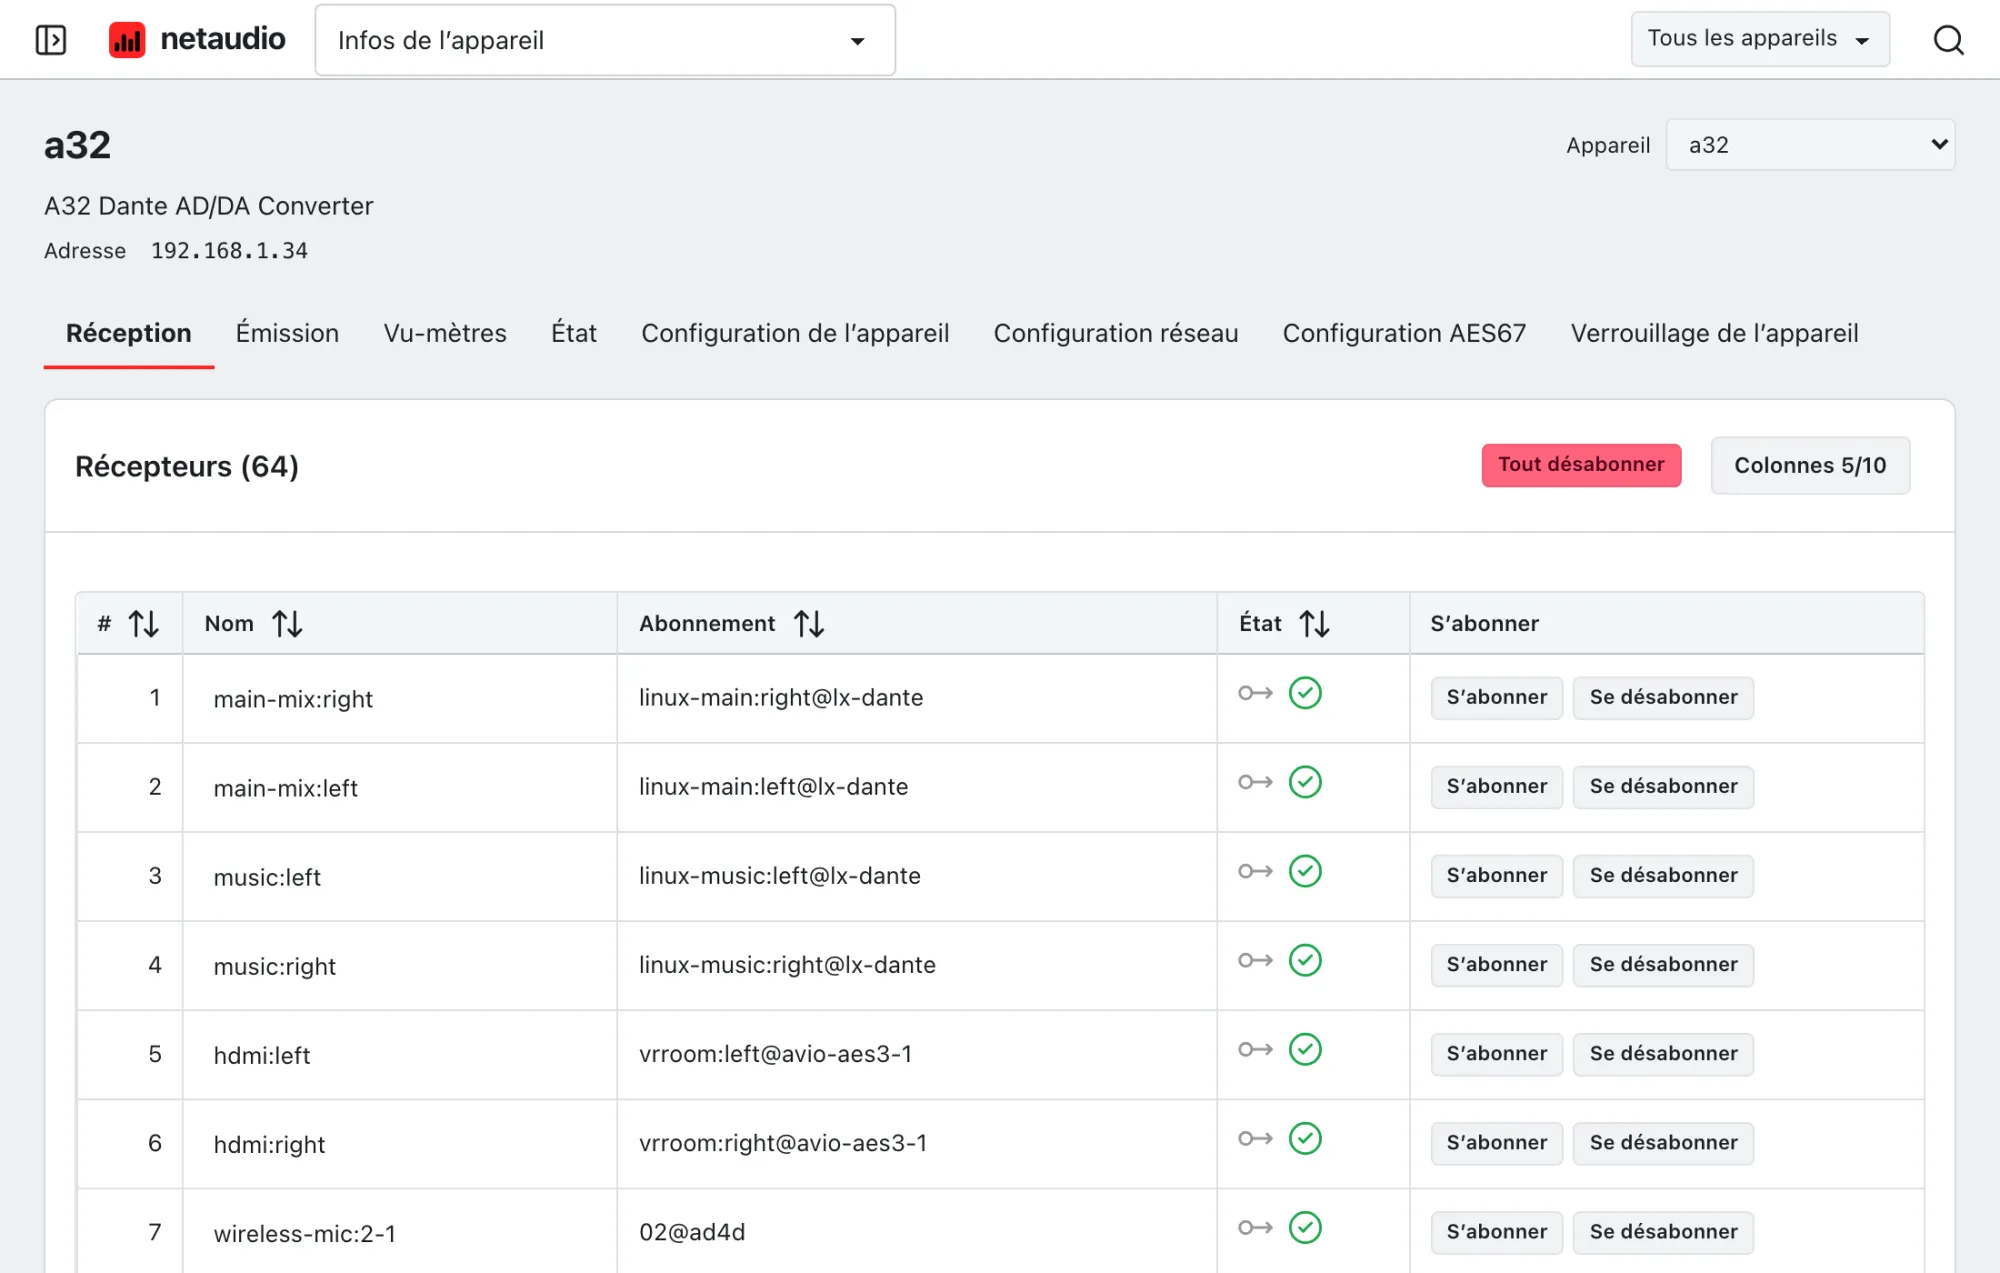Click Se désabonner for music:right
The width and height of the screenshot is (2000, 1273).
(1663, 964)
